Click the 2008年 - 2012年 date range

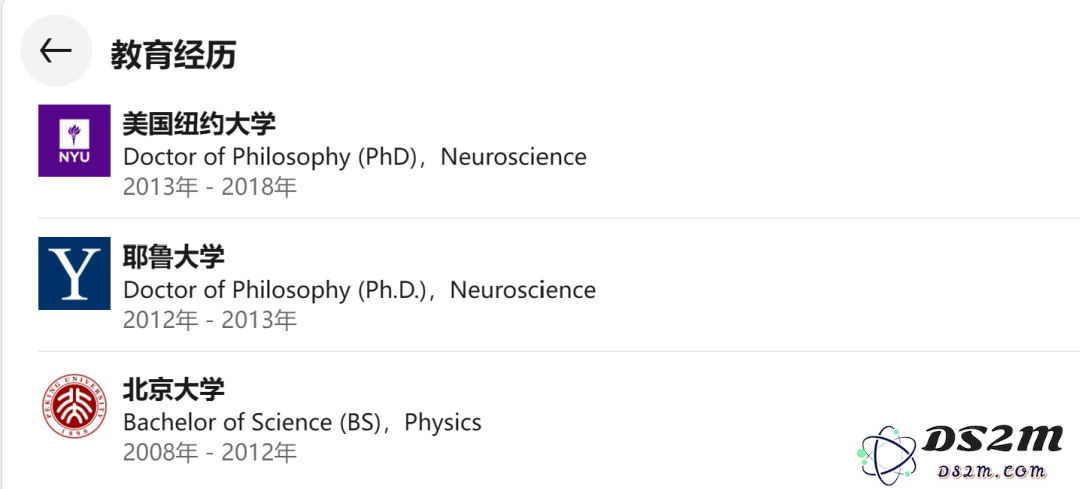point(210,452)
